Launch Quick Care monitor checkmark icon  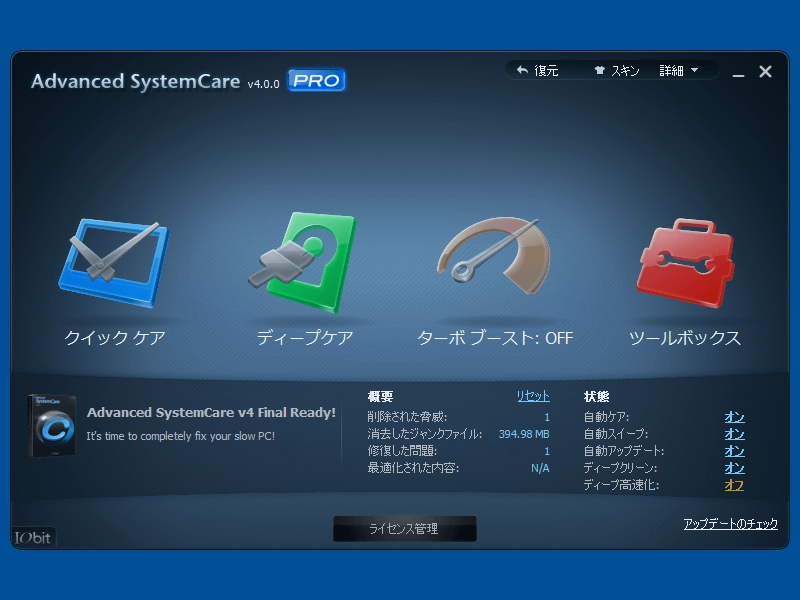(x=113, y=263)
